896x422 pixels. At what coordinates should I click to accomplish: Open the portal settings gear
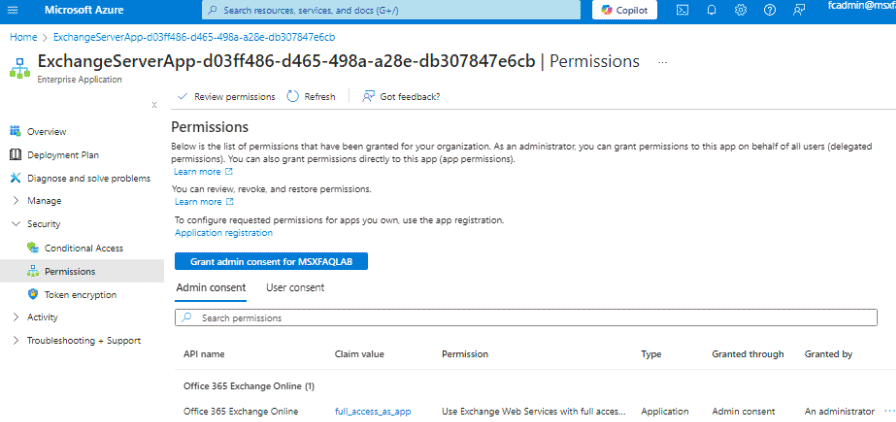(x=741, y=10)
